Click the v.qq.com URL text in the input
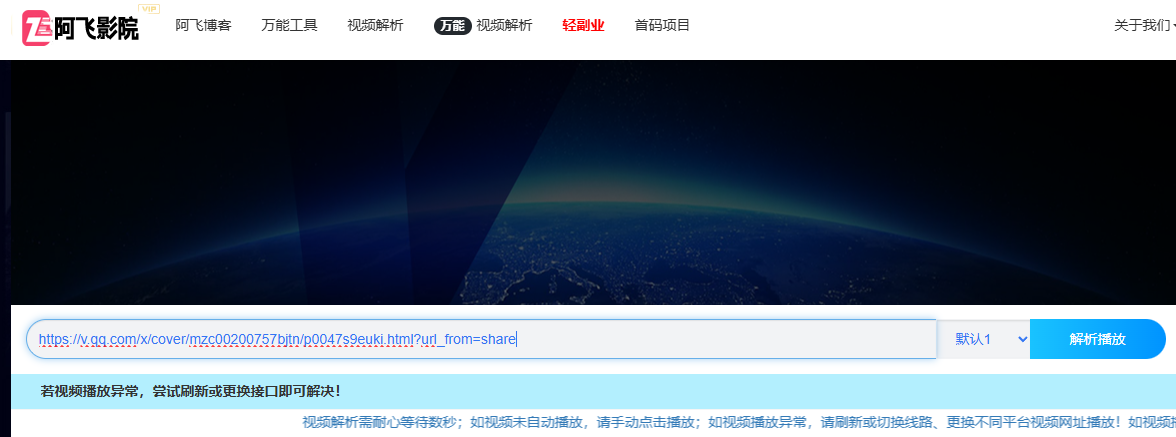Image resolution: width=1176 pixels, height=437 pixels. (277, 339)
